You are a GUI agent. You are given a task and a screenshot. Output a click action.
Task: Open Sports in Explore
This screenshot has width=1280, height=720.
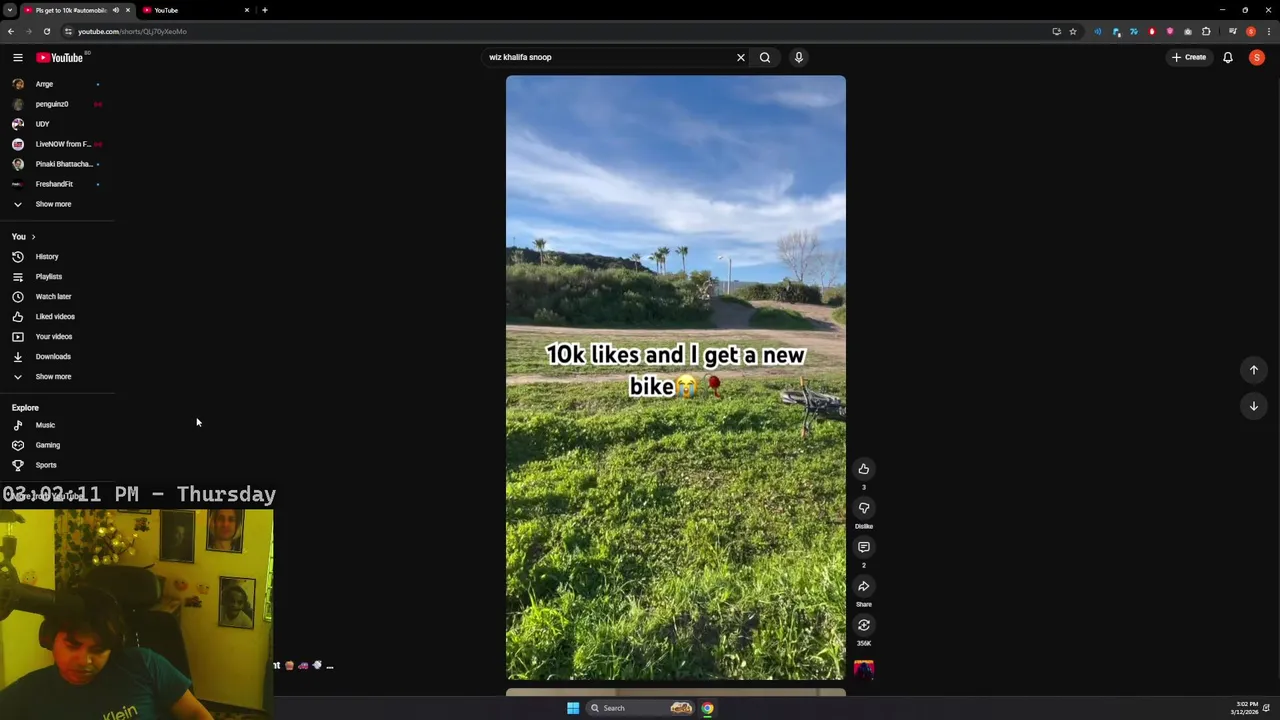coord(57,465)
